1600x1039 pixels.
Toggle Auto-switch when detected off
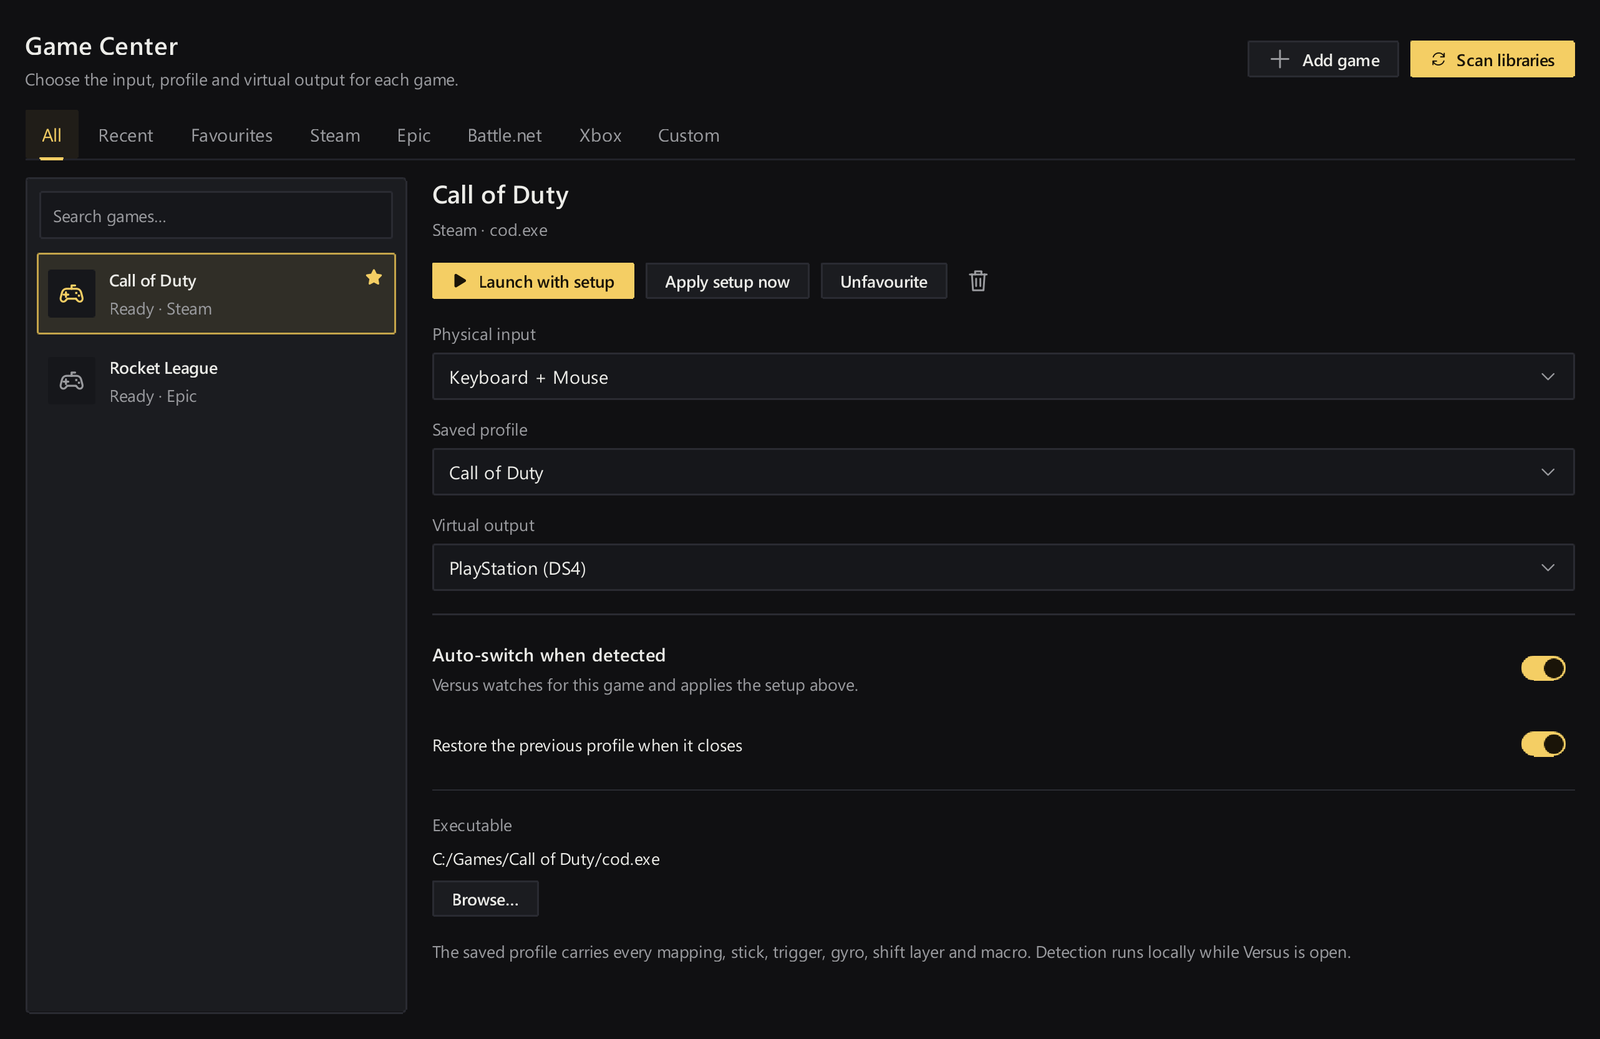click(1543, 668)
